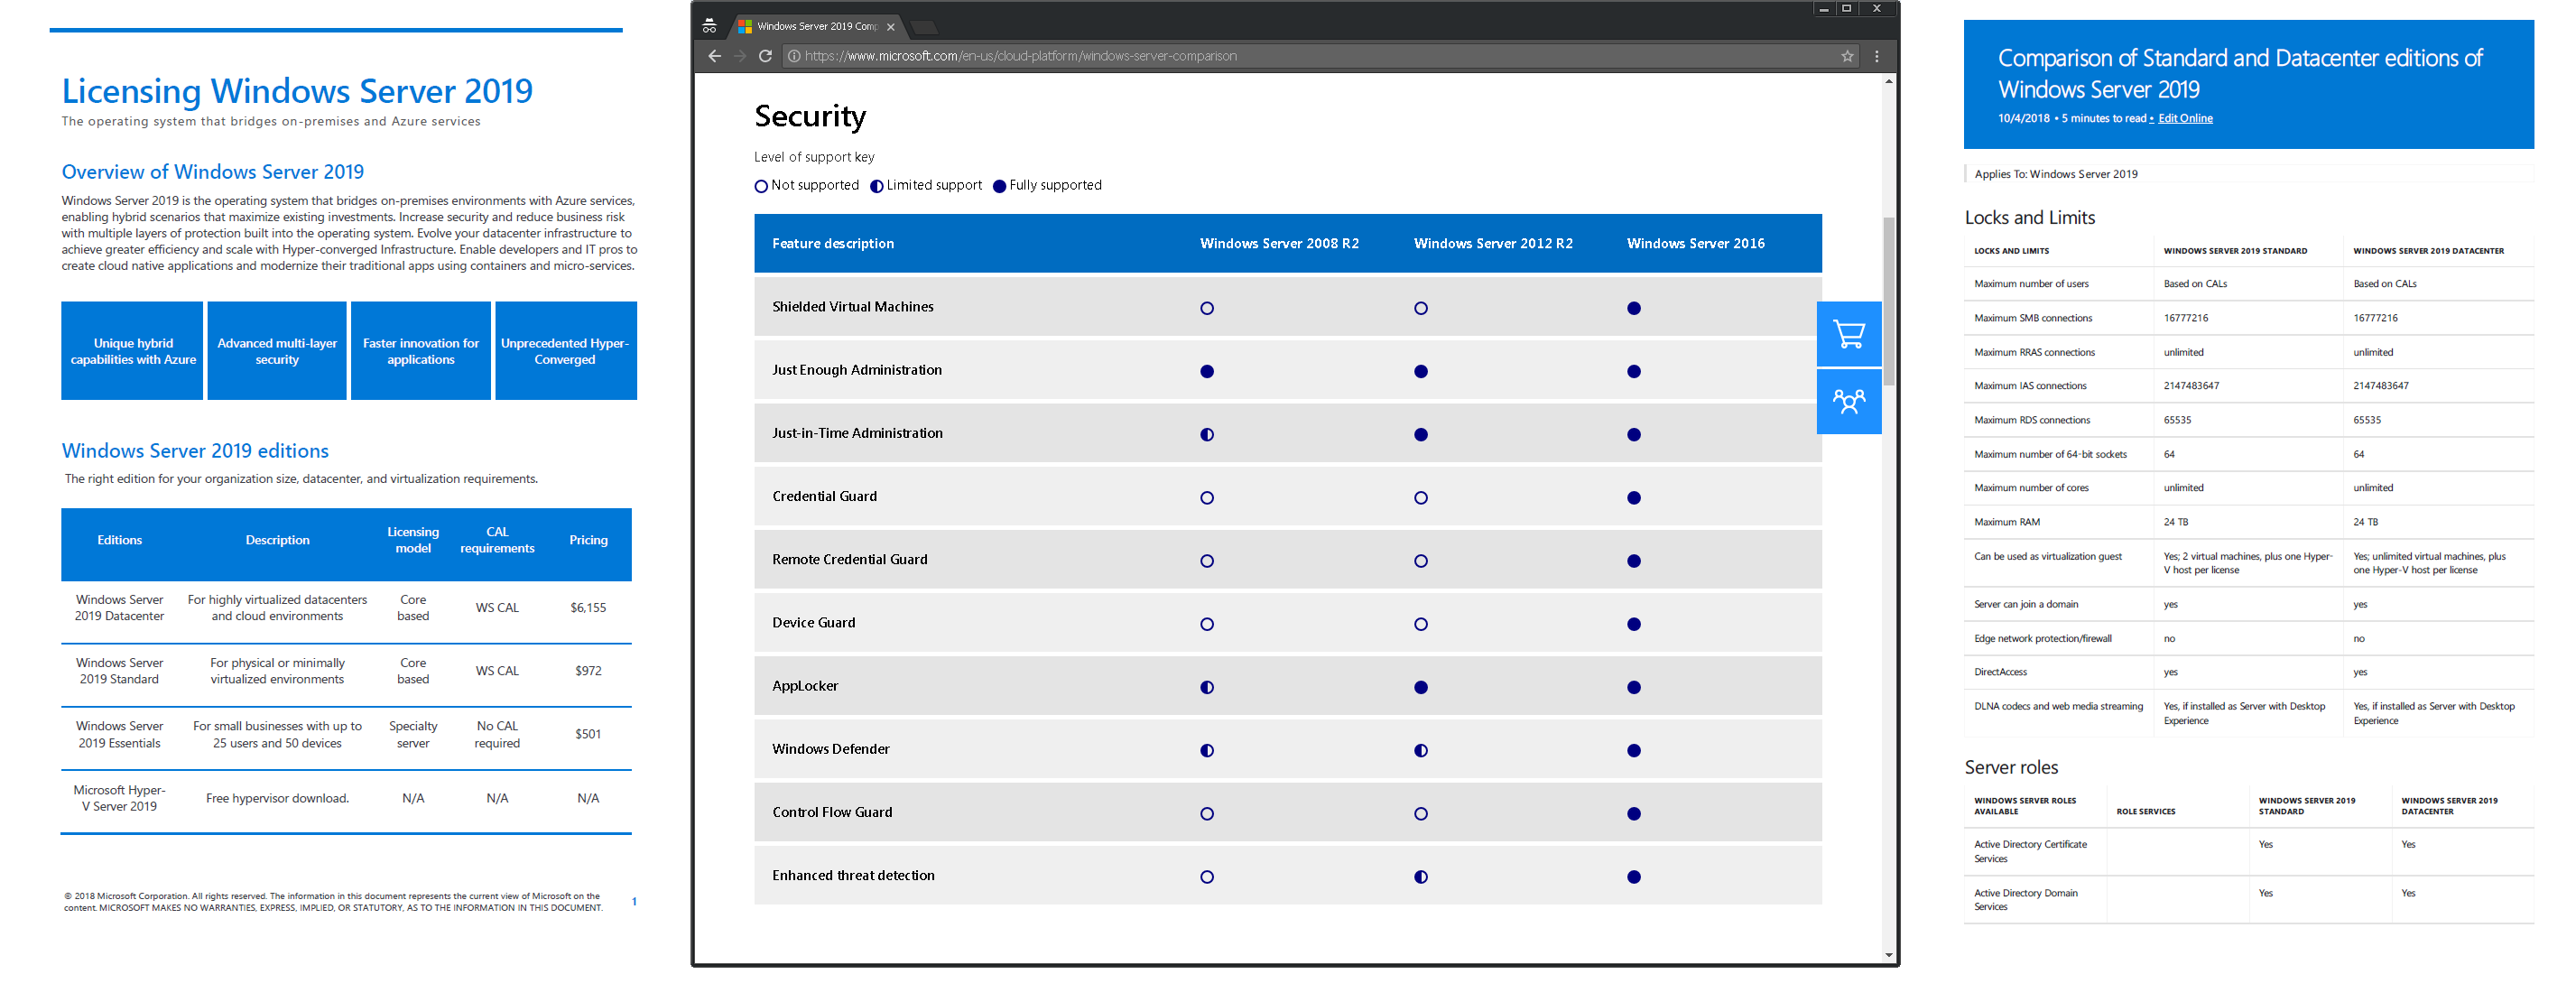Reload the Microsoft comparison page
This screenshot has width=2576, height=1002.
(x=765, y=56)
